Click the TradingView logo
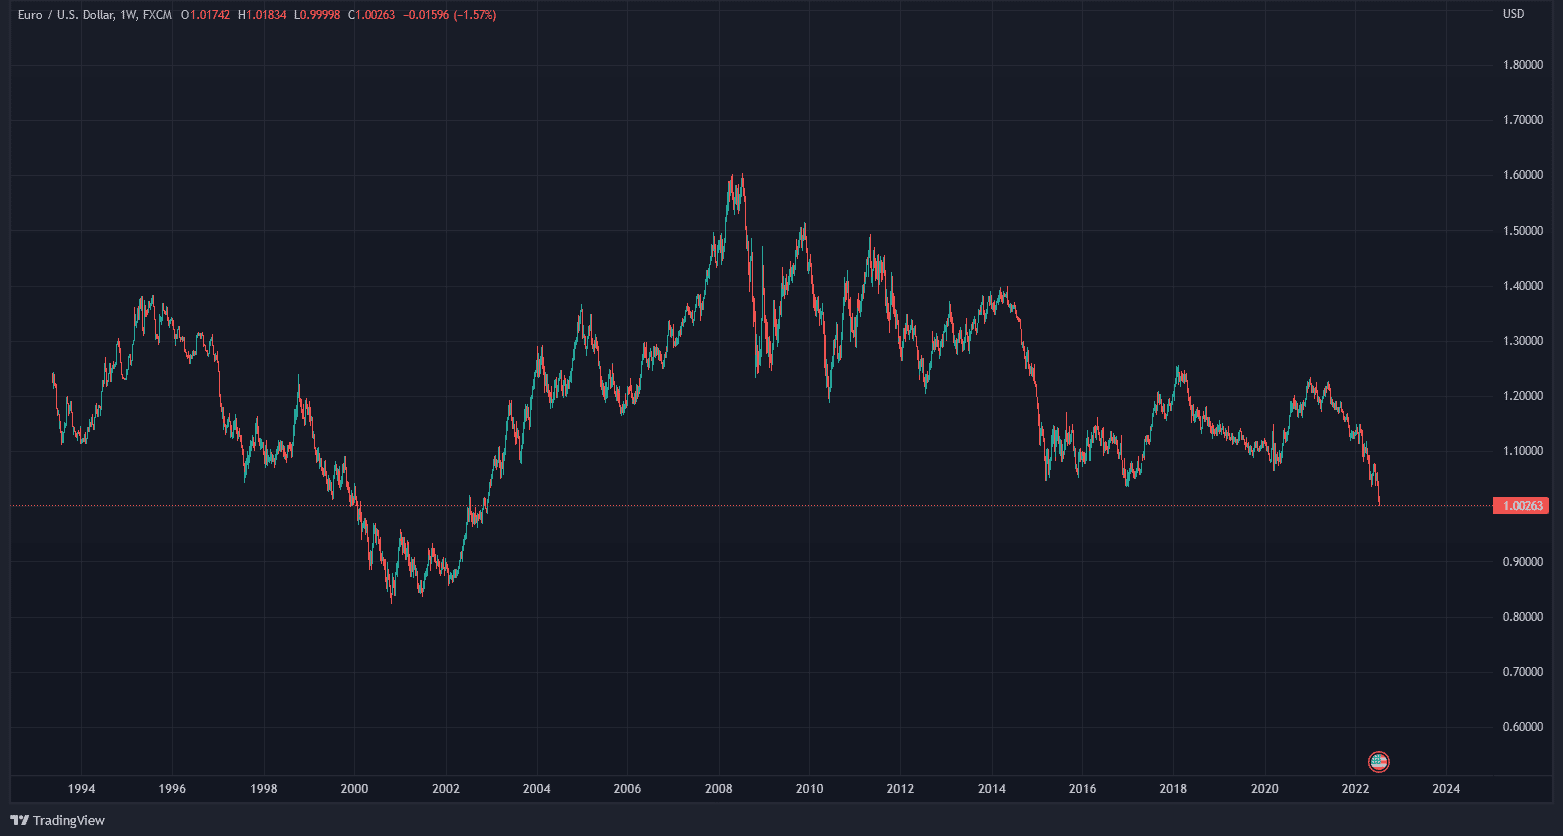Screen dimensions: 1563x836 [57, 821]
